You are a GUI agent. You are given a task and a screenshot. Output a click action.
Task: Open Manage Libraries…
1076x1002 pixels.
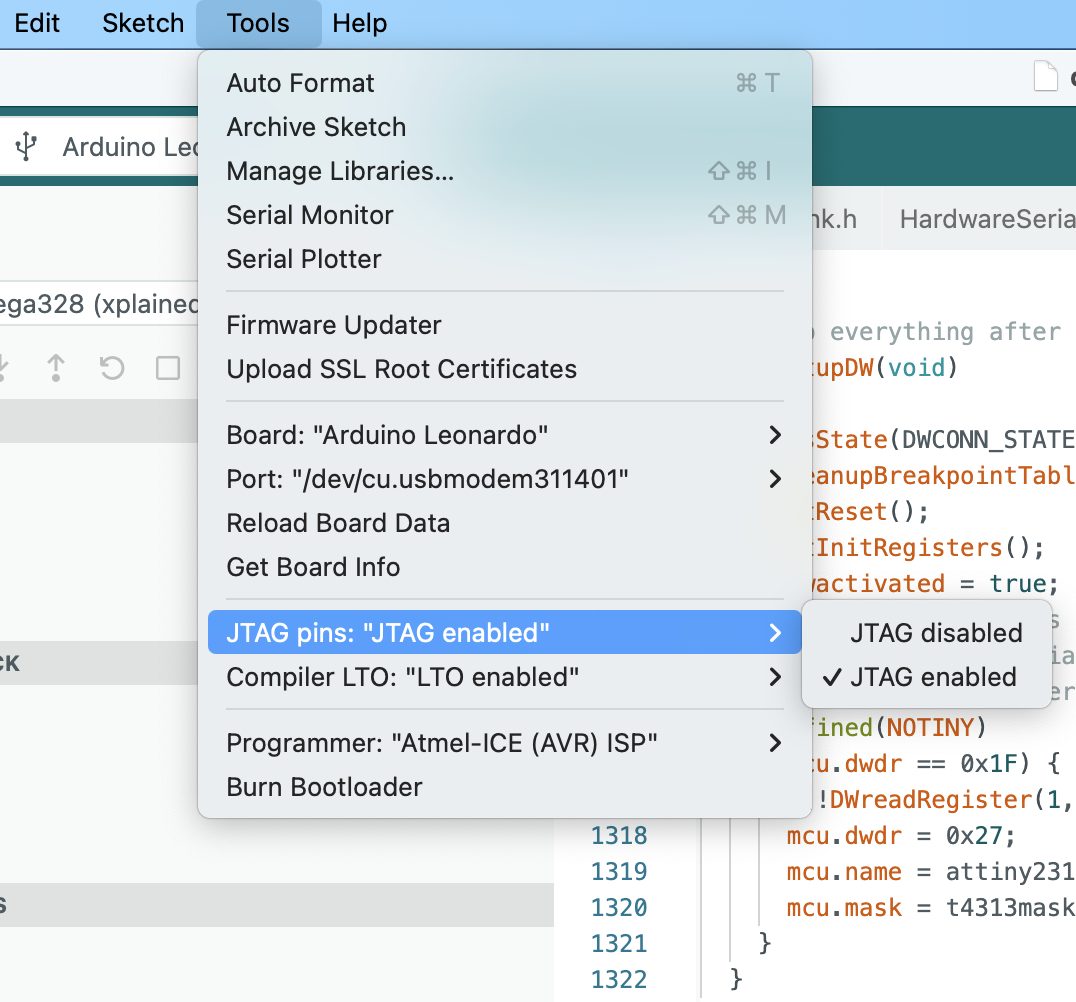(x=504, y=171)
